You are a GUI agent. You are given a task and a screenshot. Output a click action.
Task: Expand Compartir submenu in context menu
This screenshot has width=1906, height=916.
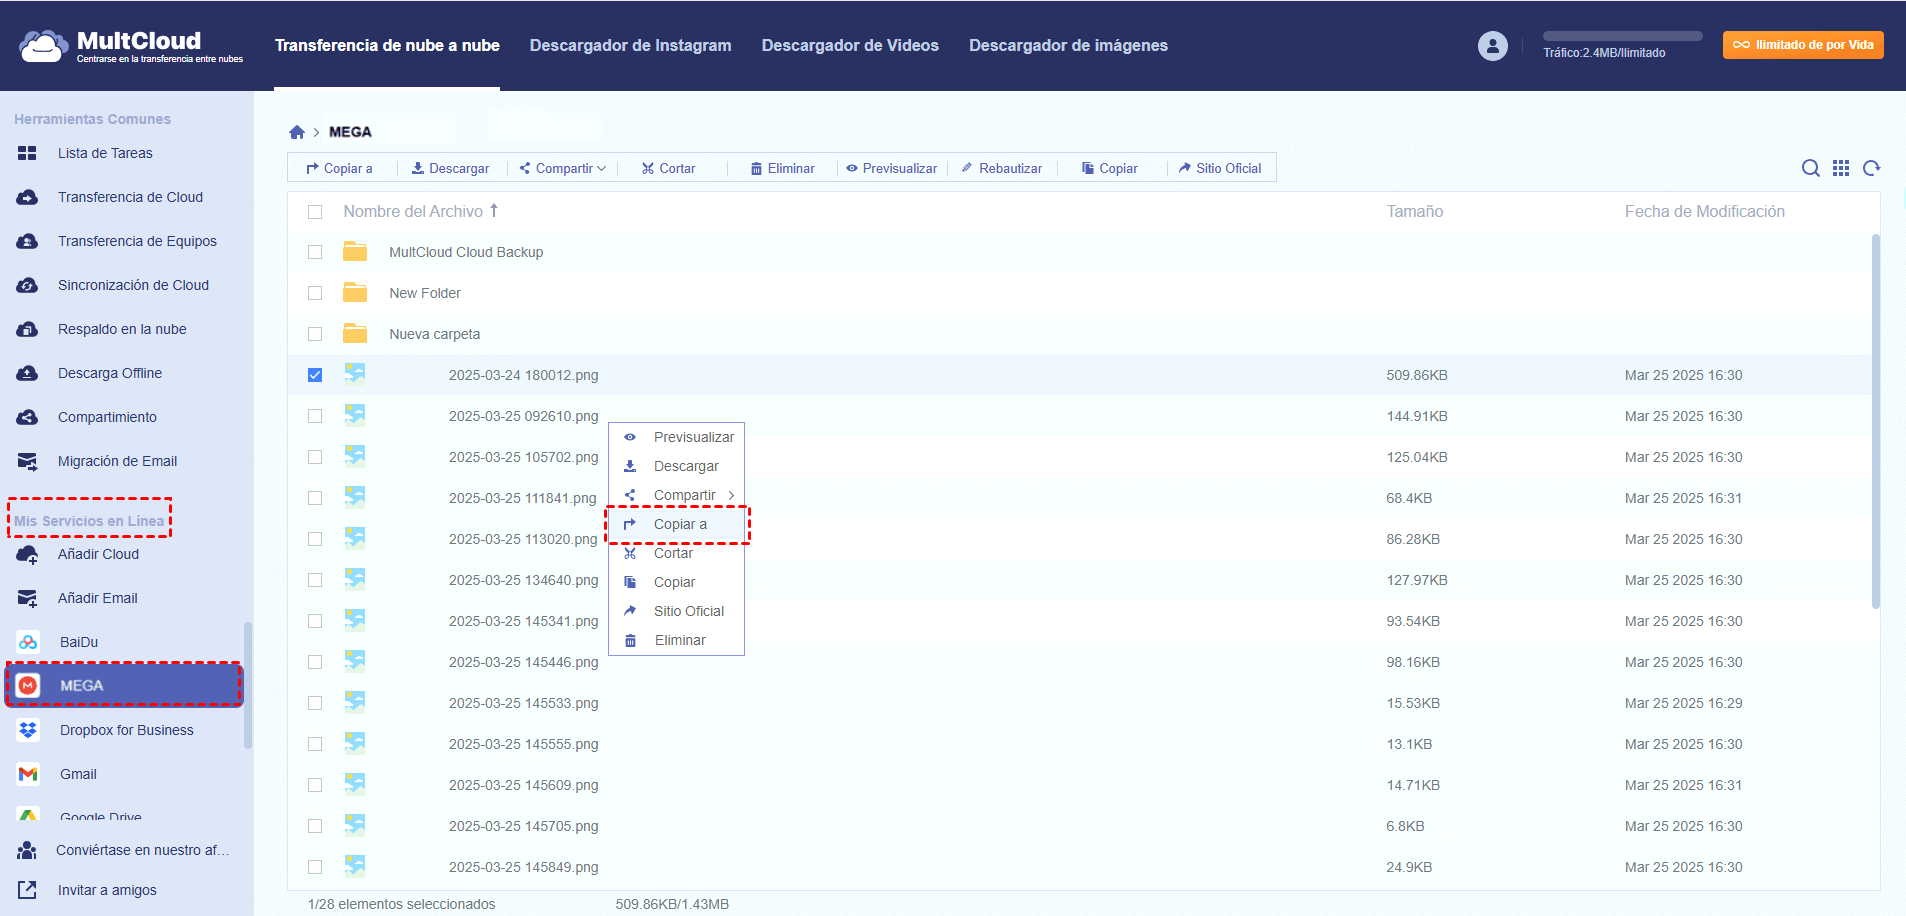(731, 495)
